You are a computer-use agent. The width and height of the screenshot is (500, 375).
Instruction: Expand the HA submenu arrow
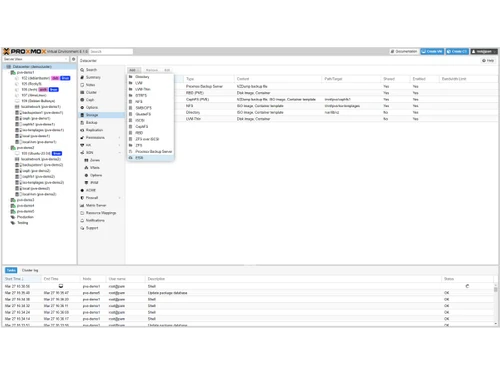(119, 145)
